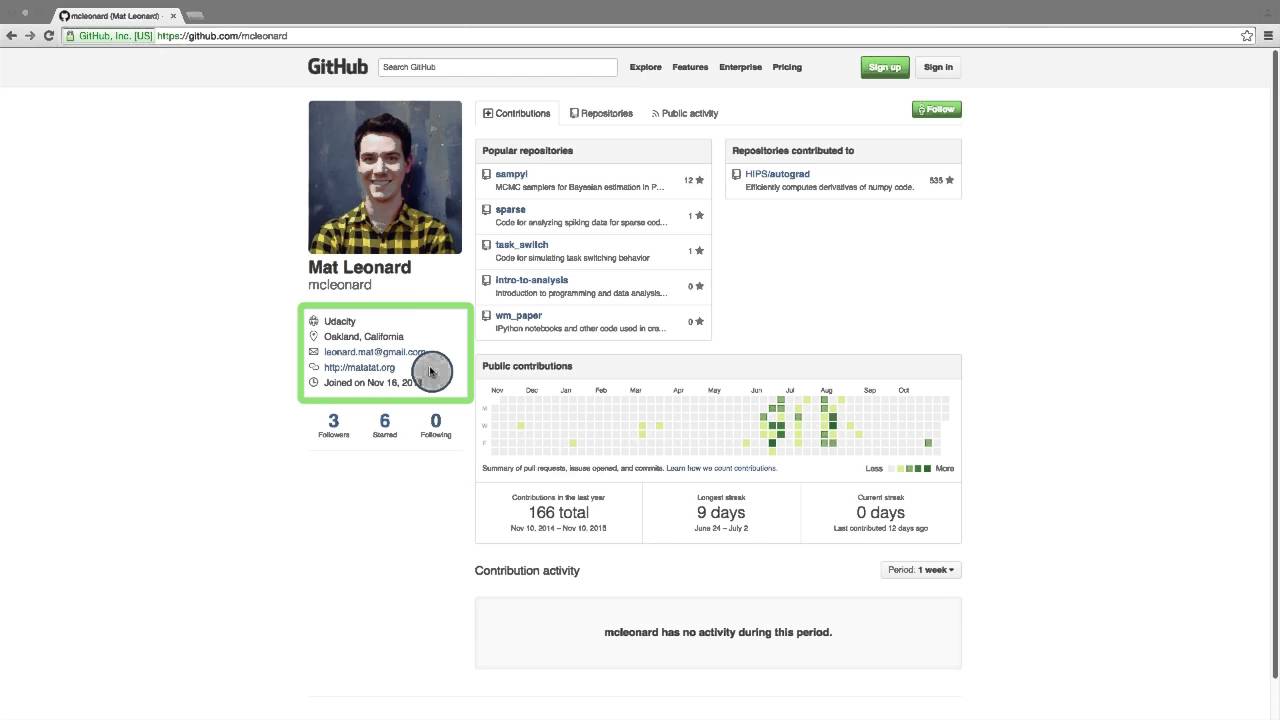
Task: Click the green Follow button
Action: pyautogui.click(x=937, y=109)
